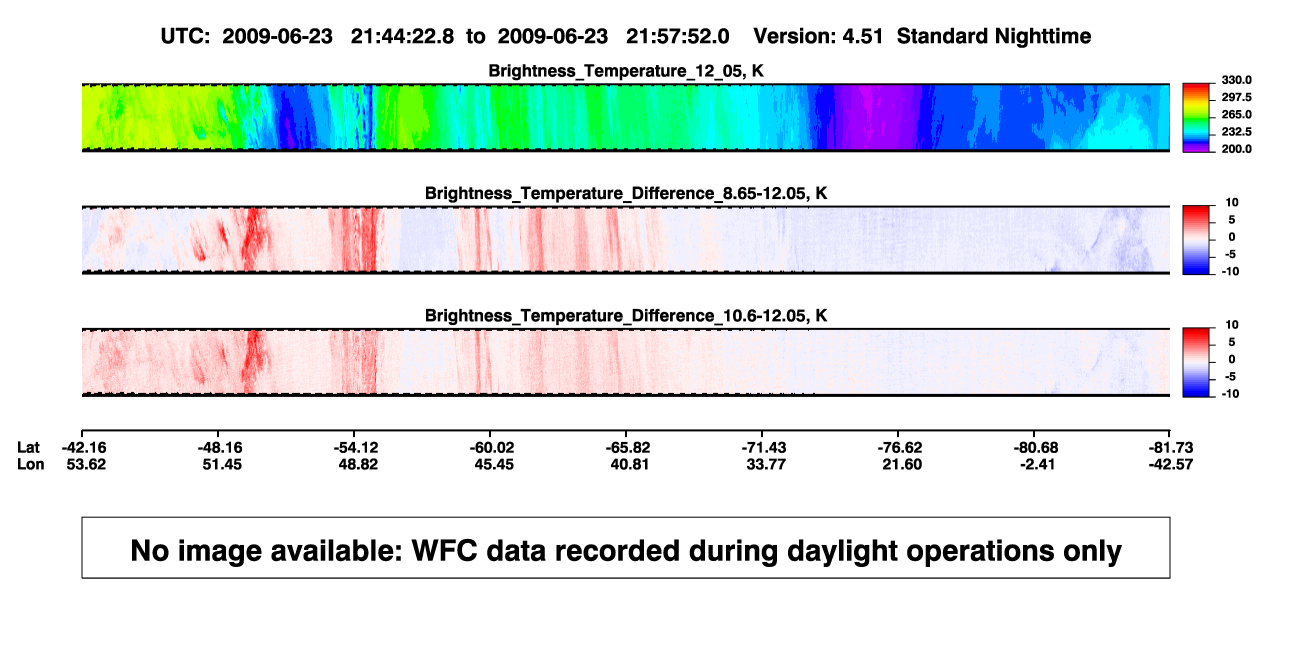The width and height of the screenshot is (1300, 667).
Task: Click the No image available WFC message box
Action: 626,547
